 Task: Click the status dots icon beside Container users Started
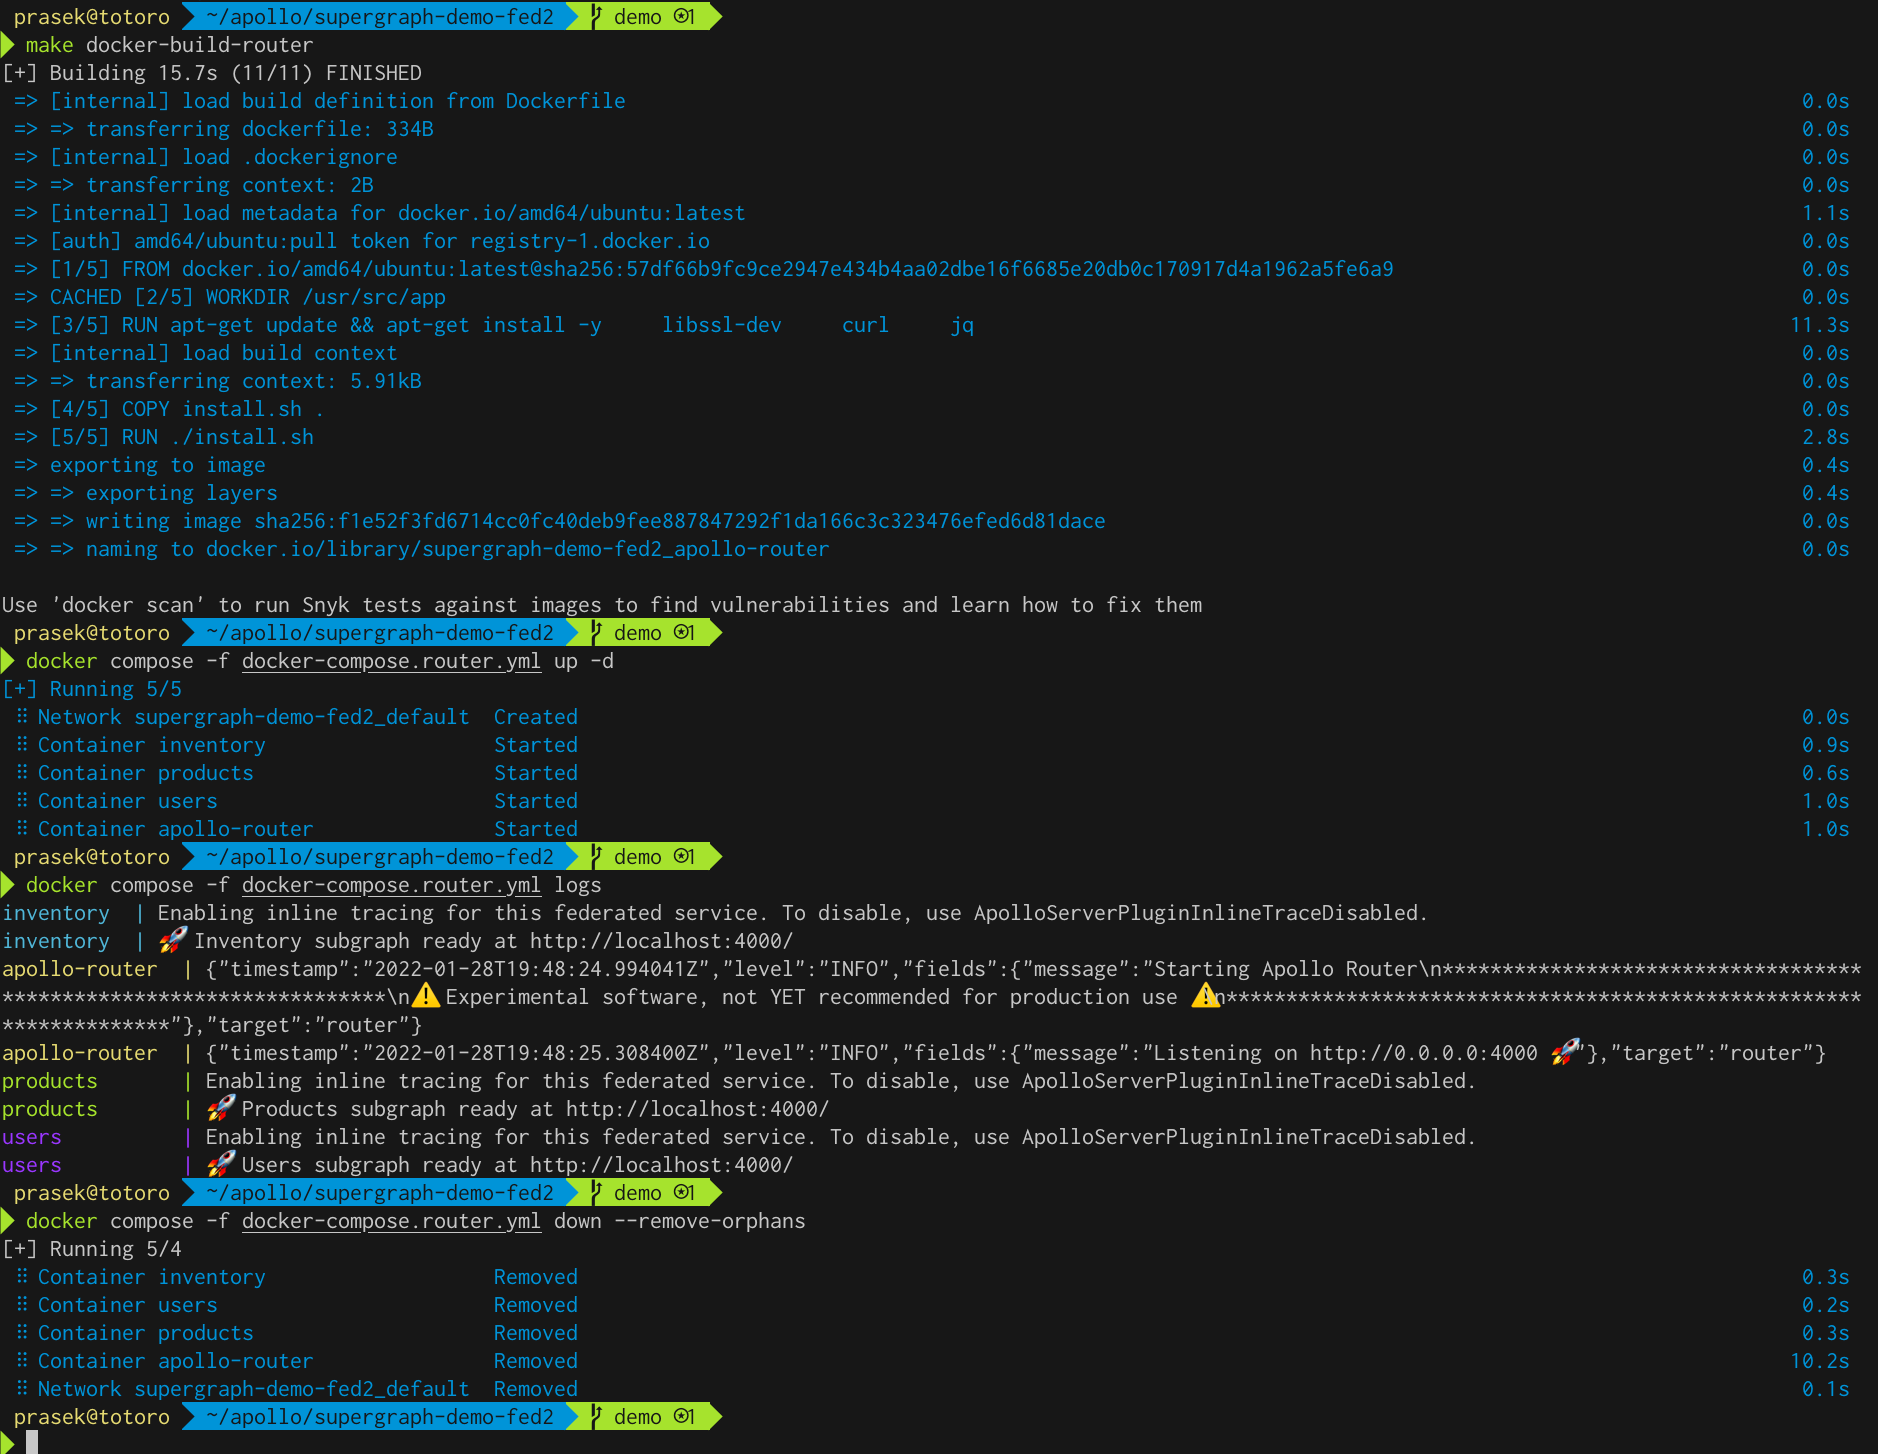pyautogui.click(x=22, y=800)
